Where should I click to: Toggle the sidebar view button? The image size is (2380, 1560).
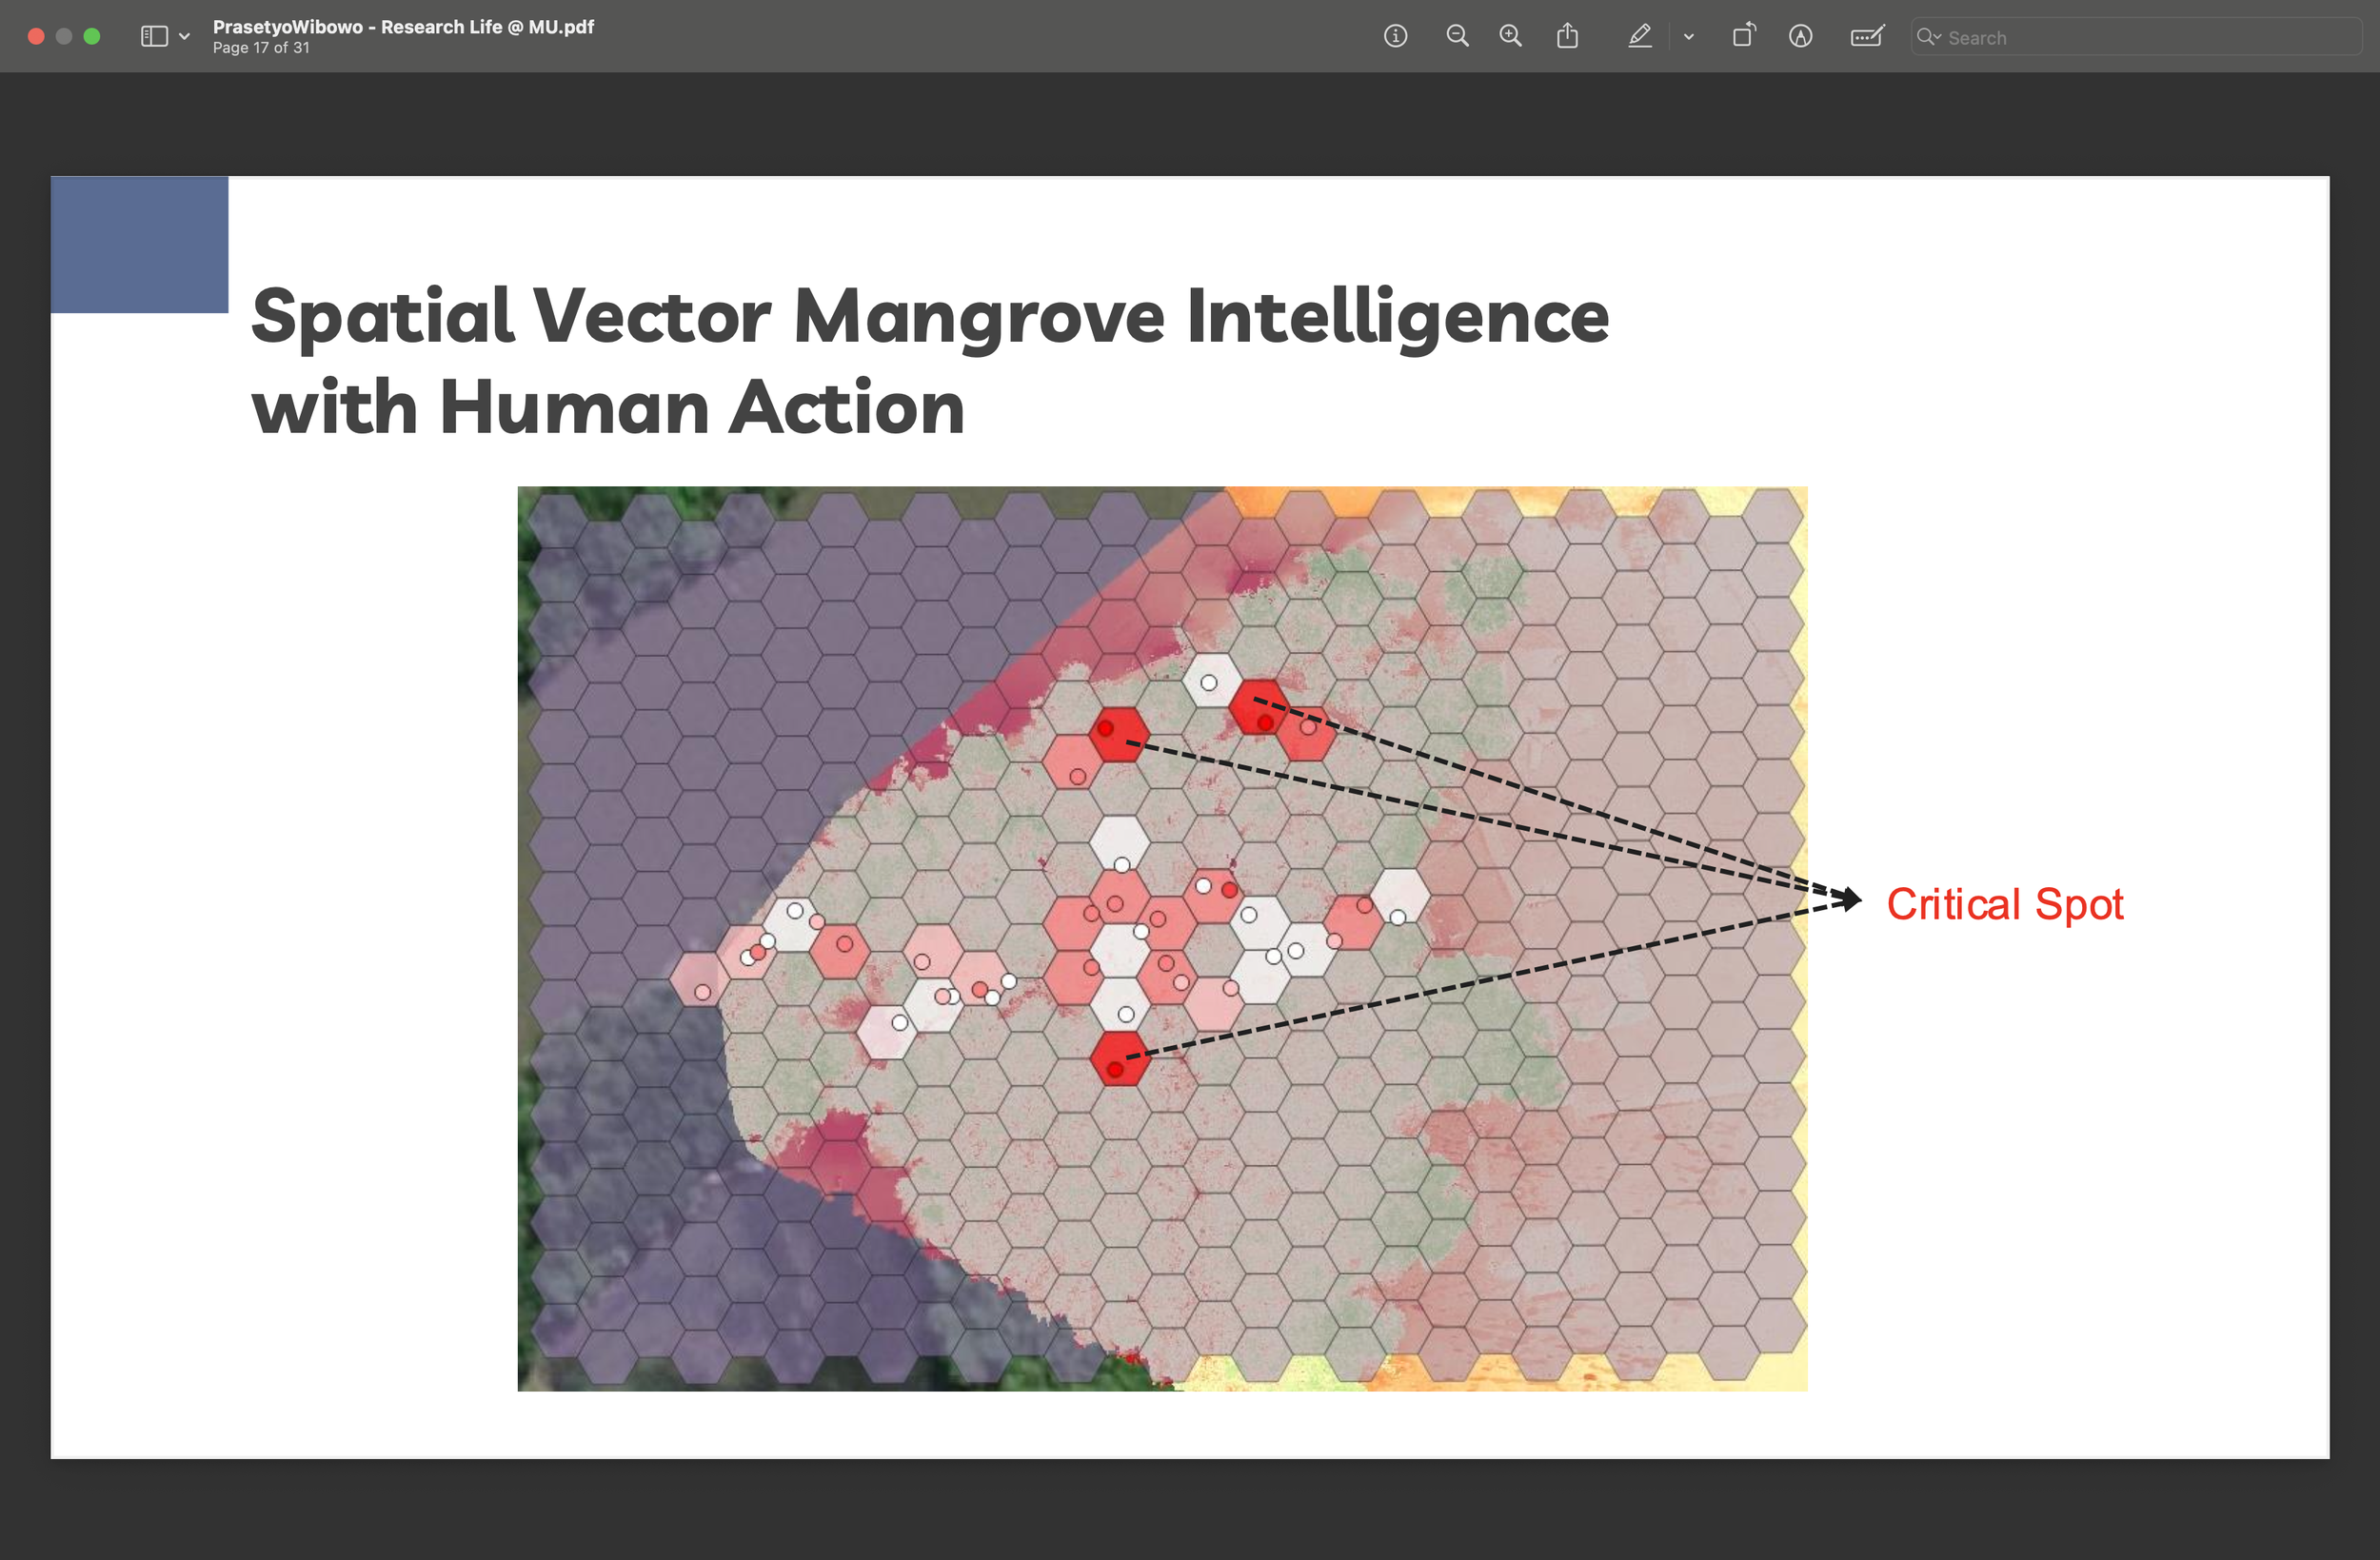point(154,37)
